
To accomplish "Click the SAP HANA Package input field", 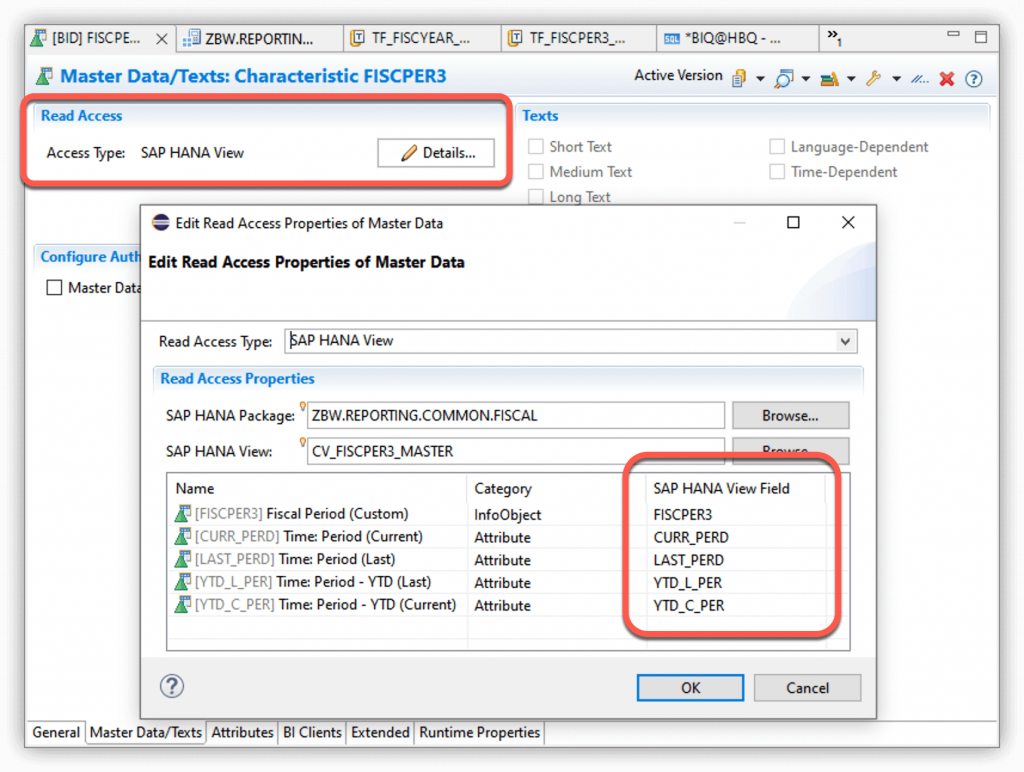I will (516, 415).
